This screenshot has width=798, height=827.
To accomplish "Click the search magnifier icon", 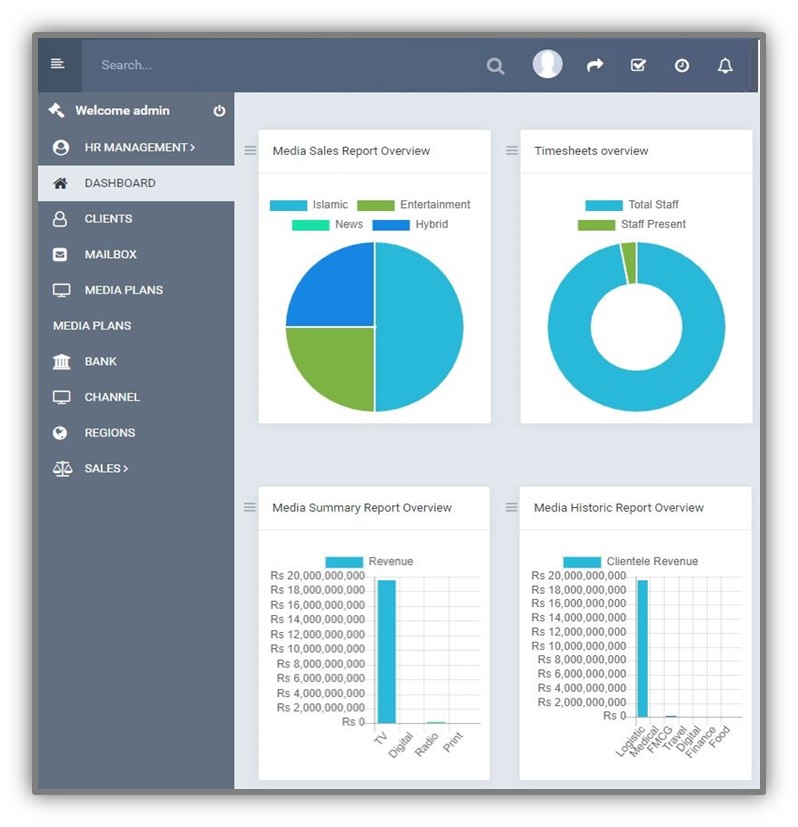I will pos(495,66).
